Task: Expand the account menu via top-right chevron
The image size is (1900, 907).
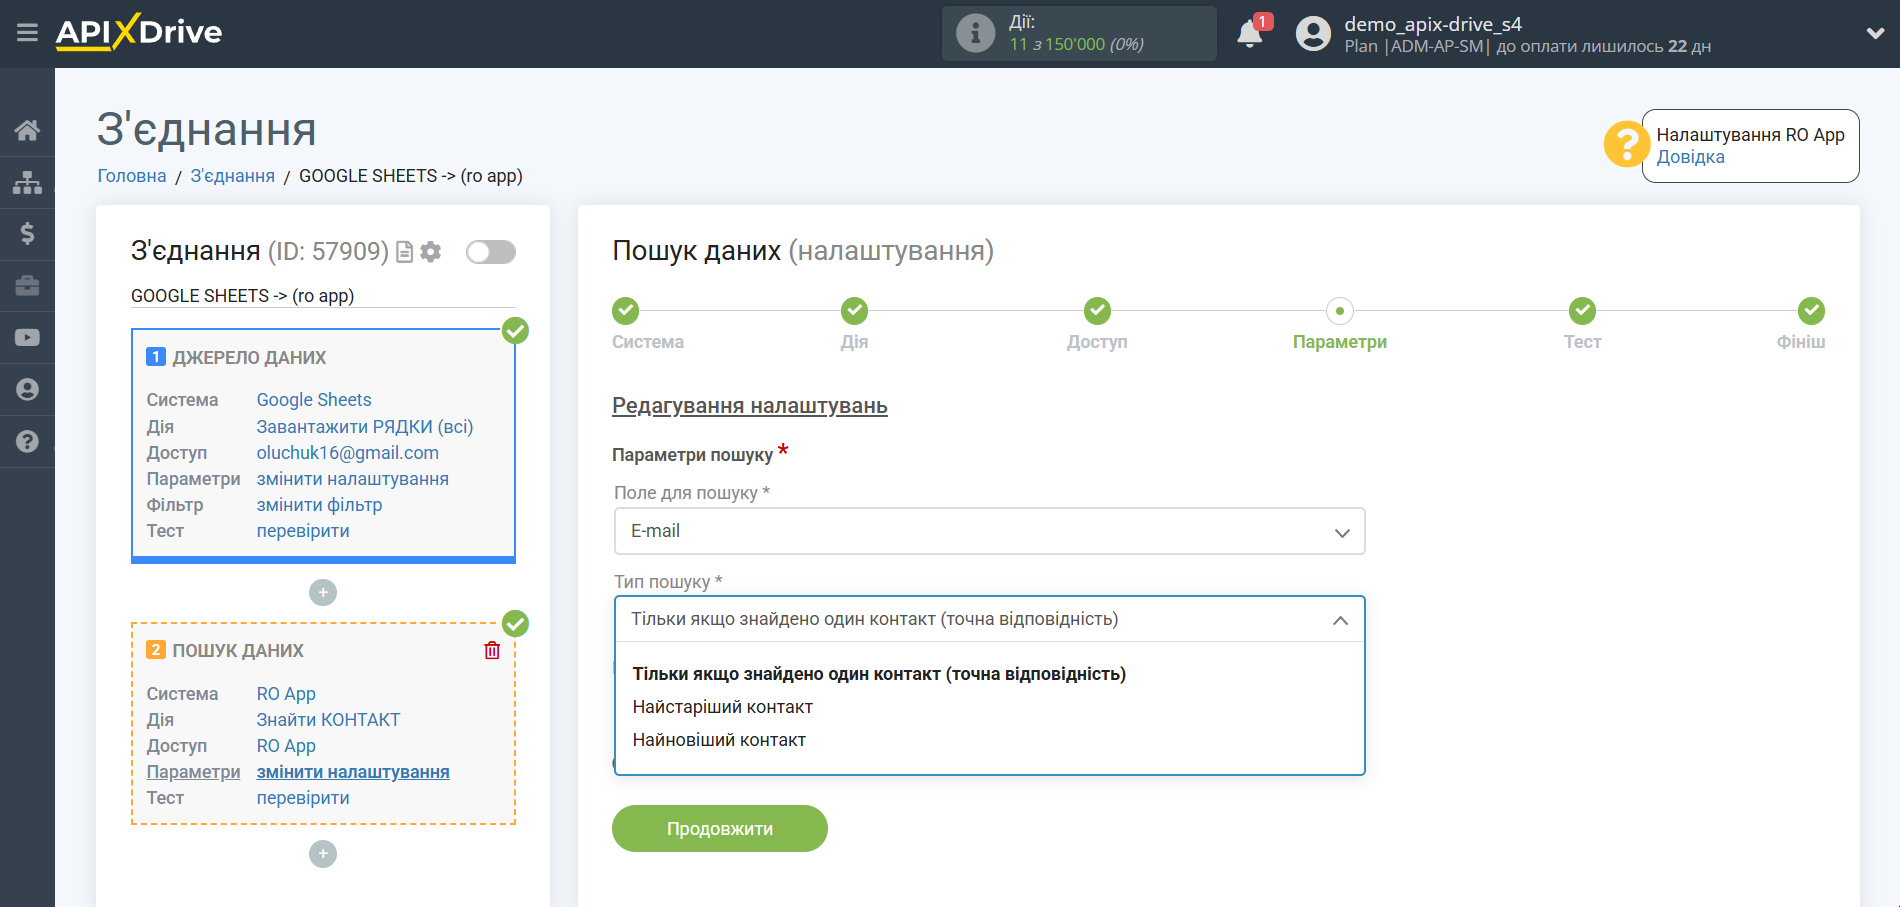Action: [1874, 33]
